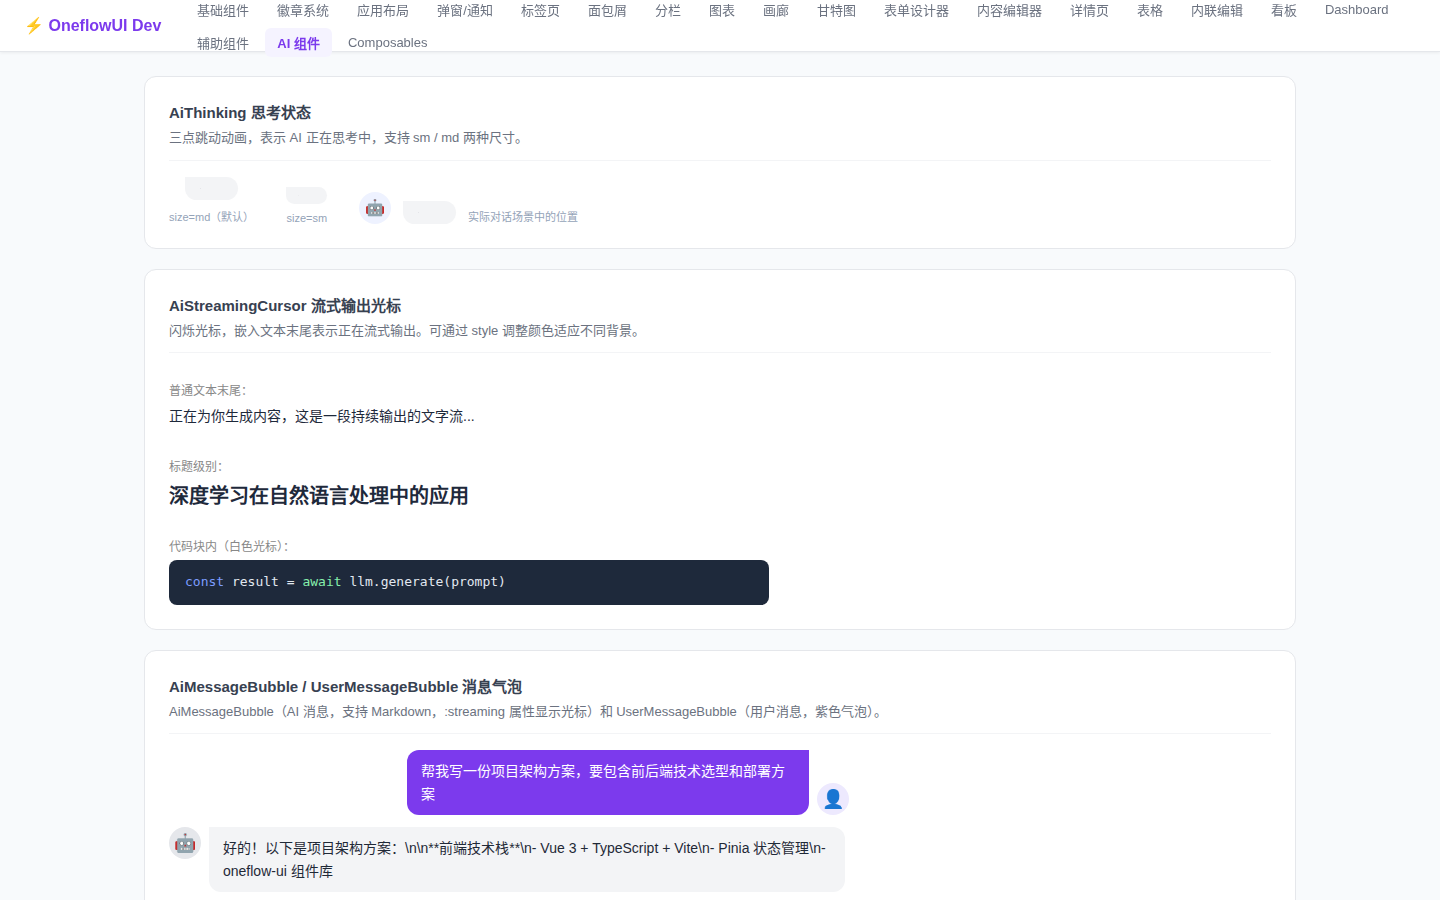
Task: Switch to the 面包屑 tab
Action: 608,11
